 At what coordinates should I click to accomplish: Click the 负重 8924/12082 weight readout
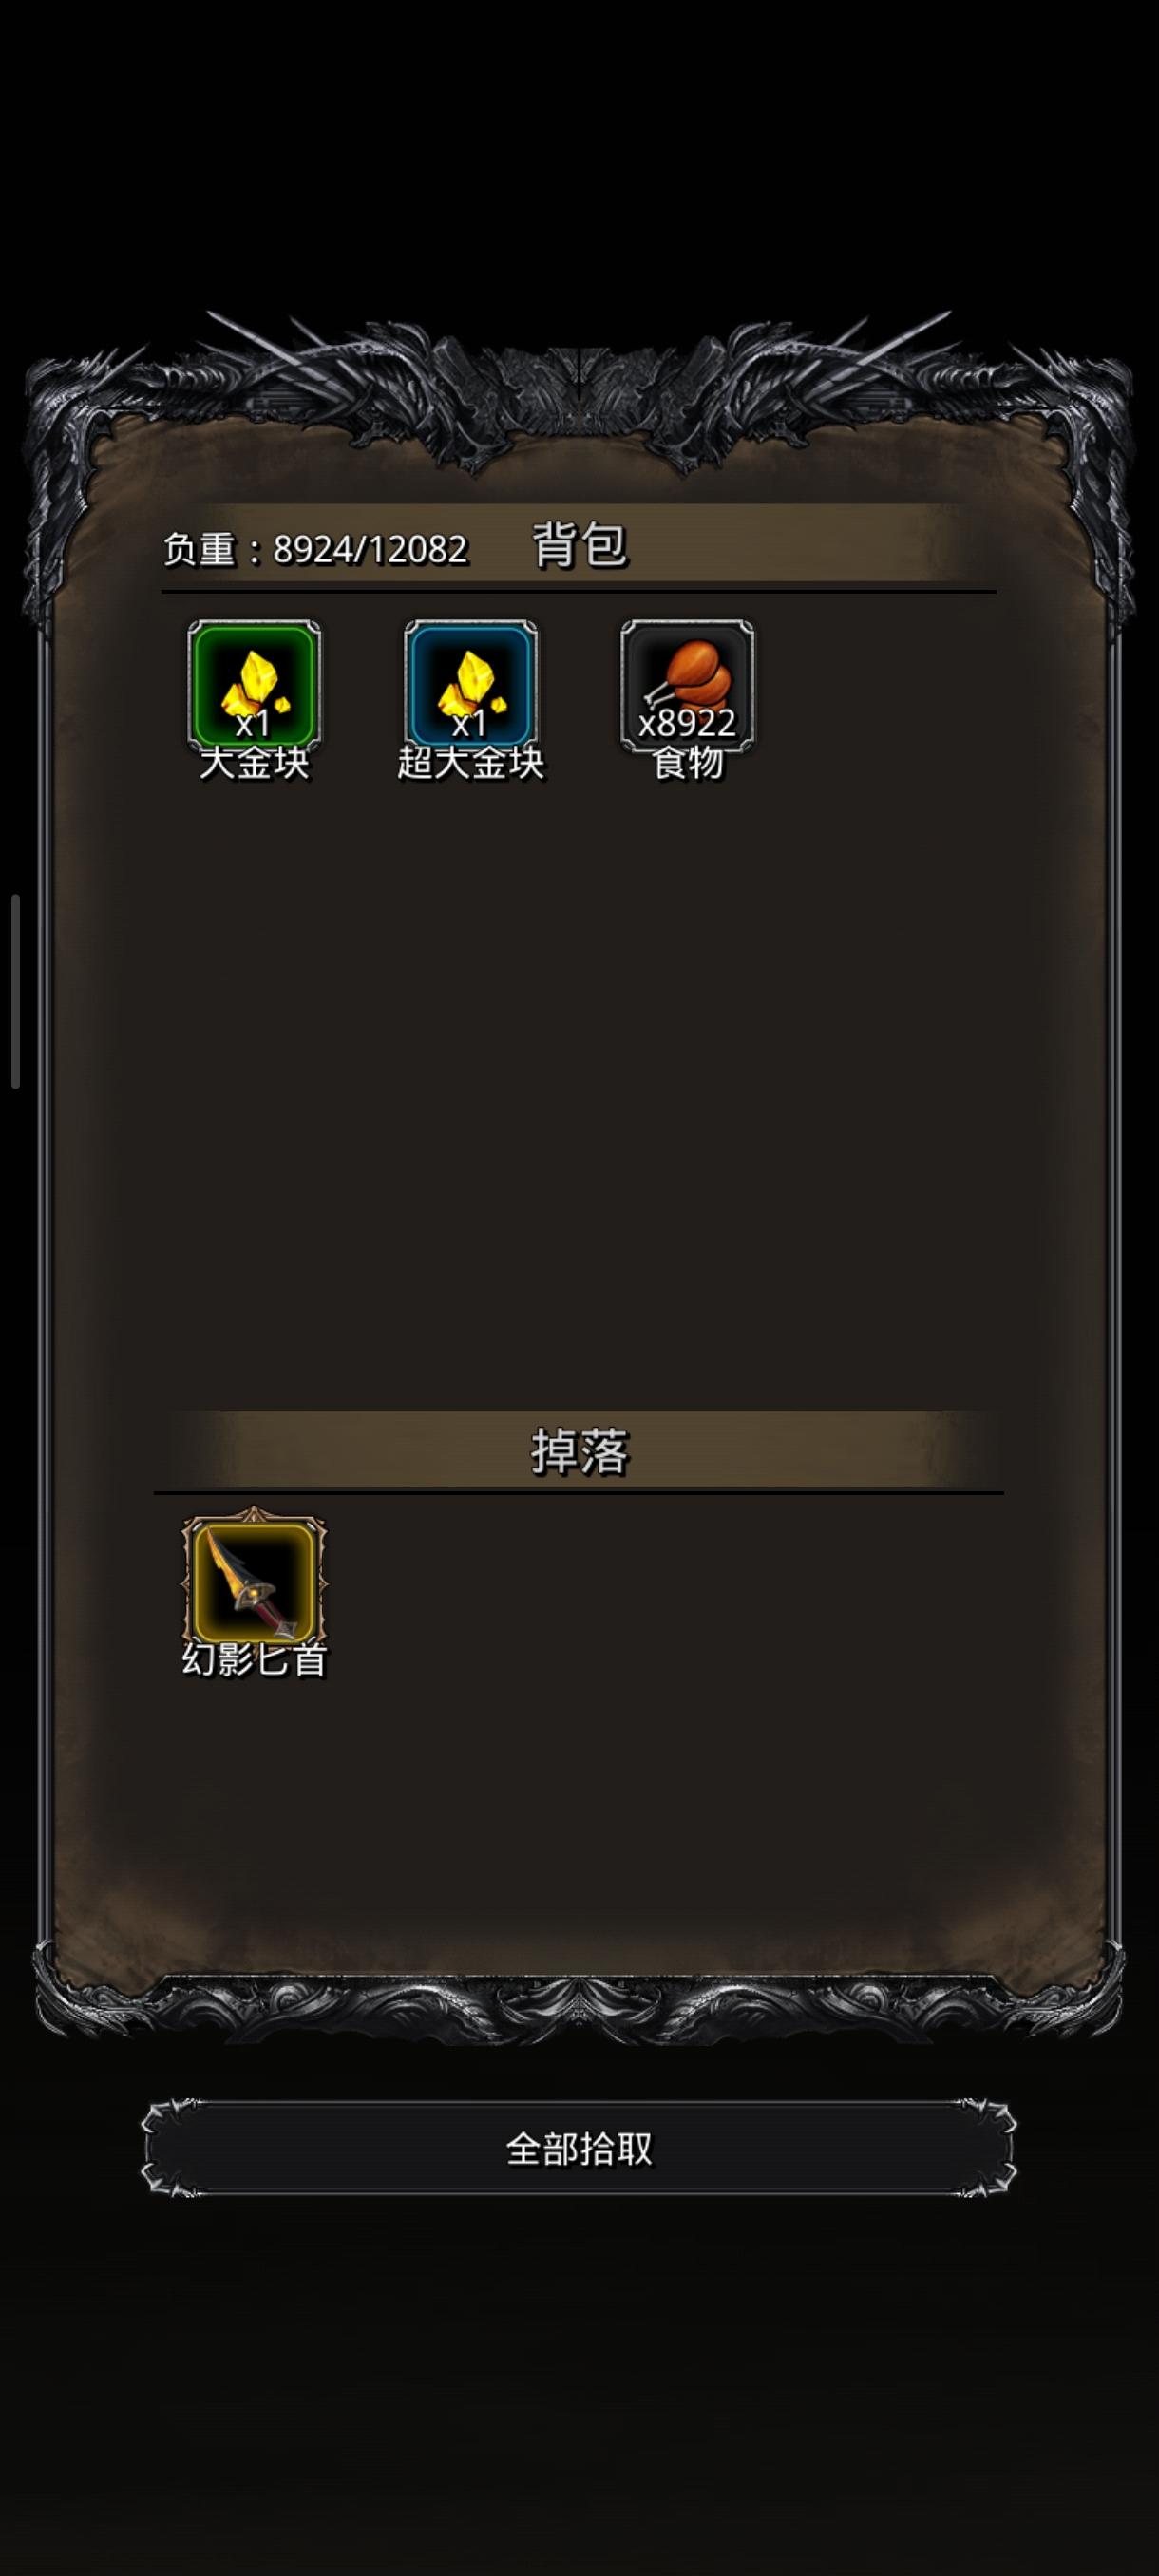(315, 549)
